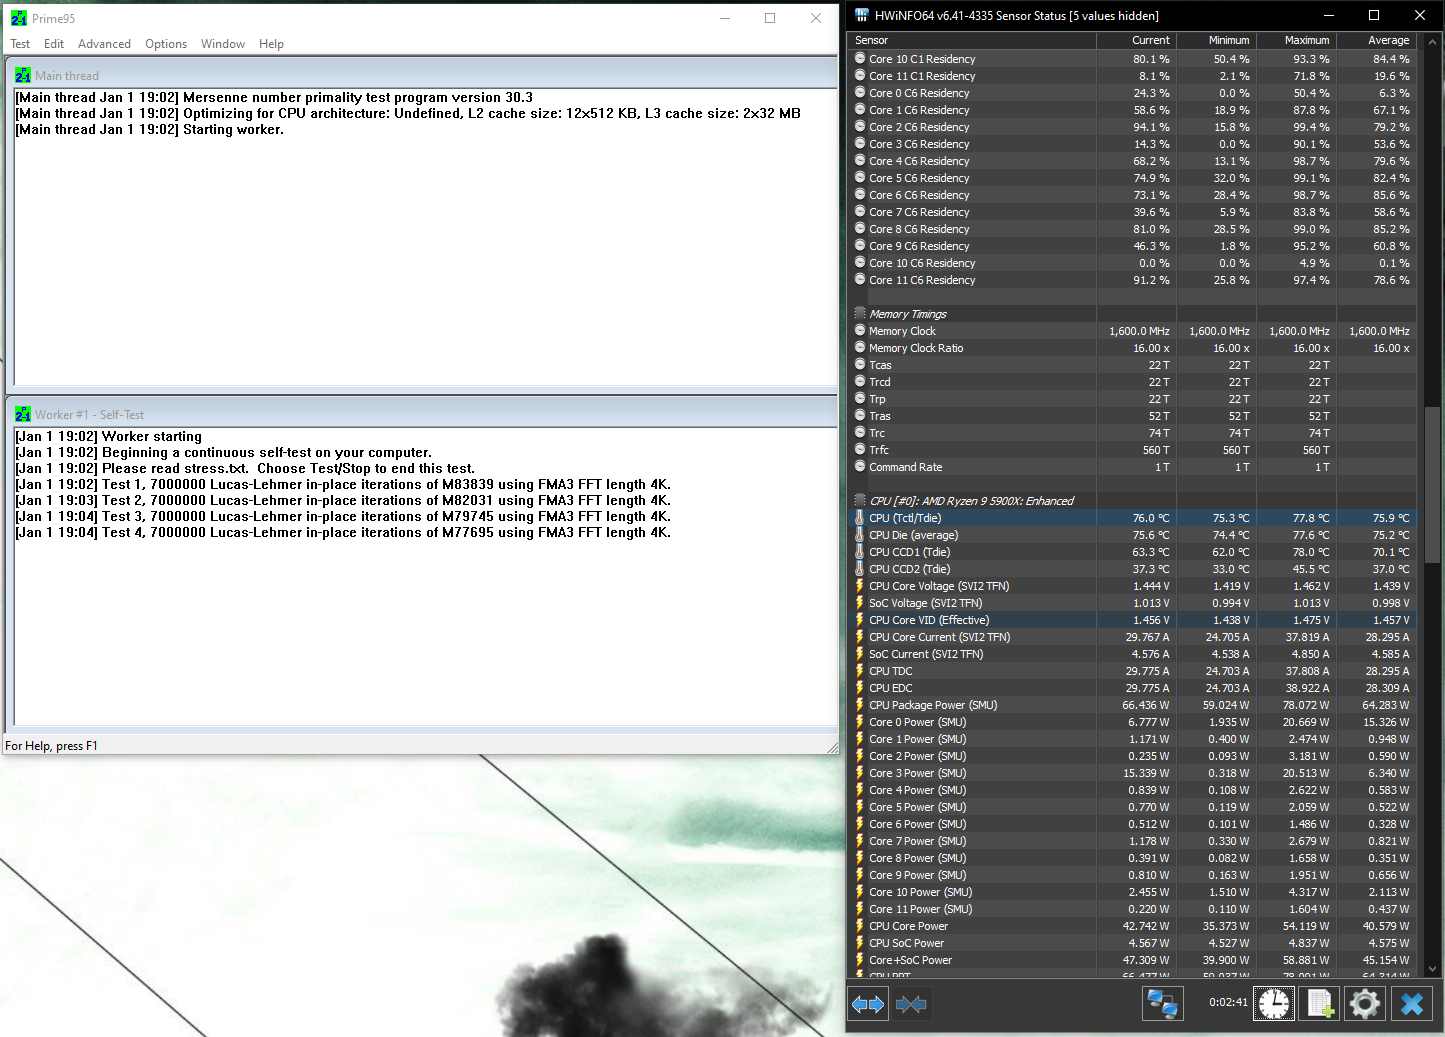Click the Worker #1 Self-Test window icon
The width and height of the screenshot is (1445, 1037).
[23, 414]
